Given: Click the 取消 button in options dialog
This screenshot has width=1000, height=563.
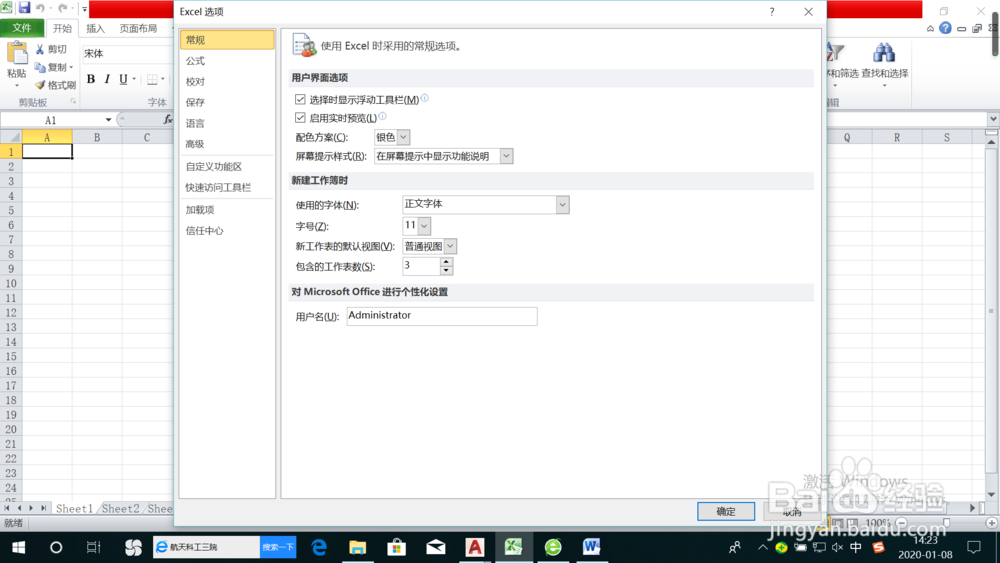Looking at the screenshot, I should (x=792, y=511).
